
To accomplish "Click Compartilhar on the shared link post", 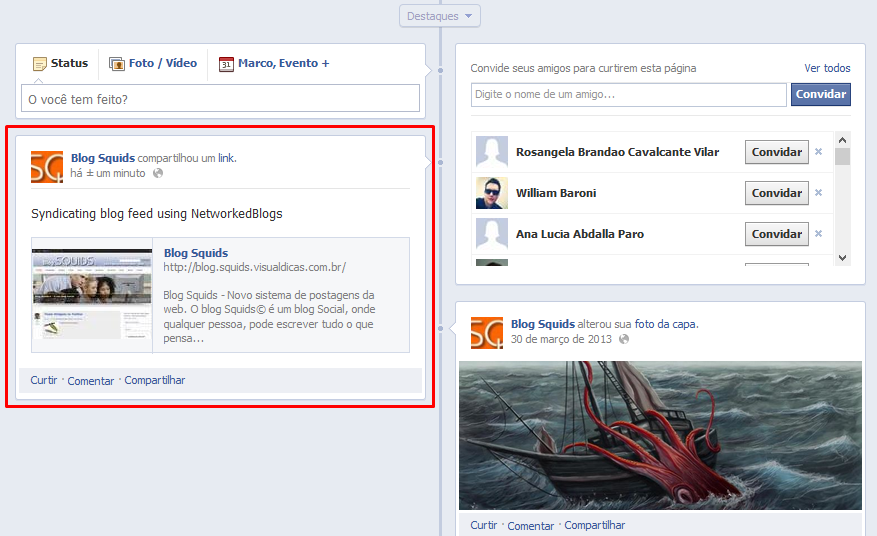I will [x=154, y=380].
